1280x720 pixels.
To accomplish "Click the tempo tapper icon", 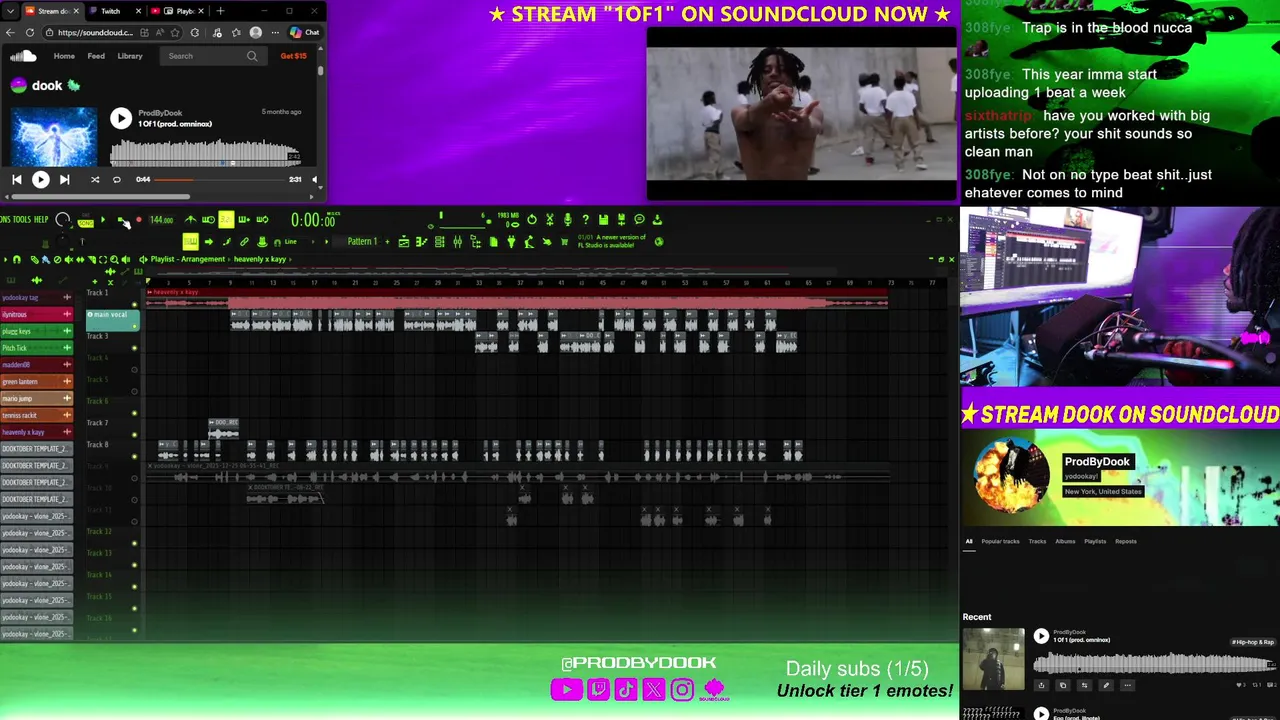I will coord(529,241).
